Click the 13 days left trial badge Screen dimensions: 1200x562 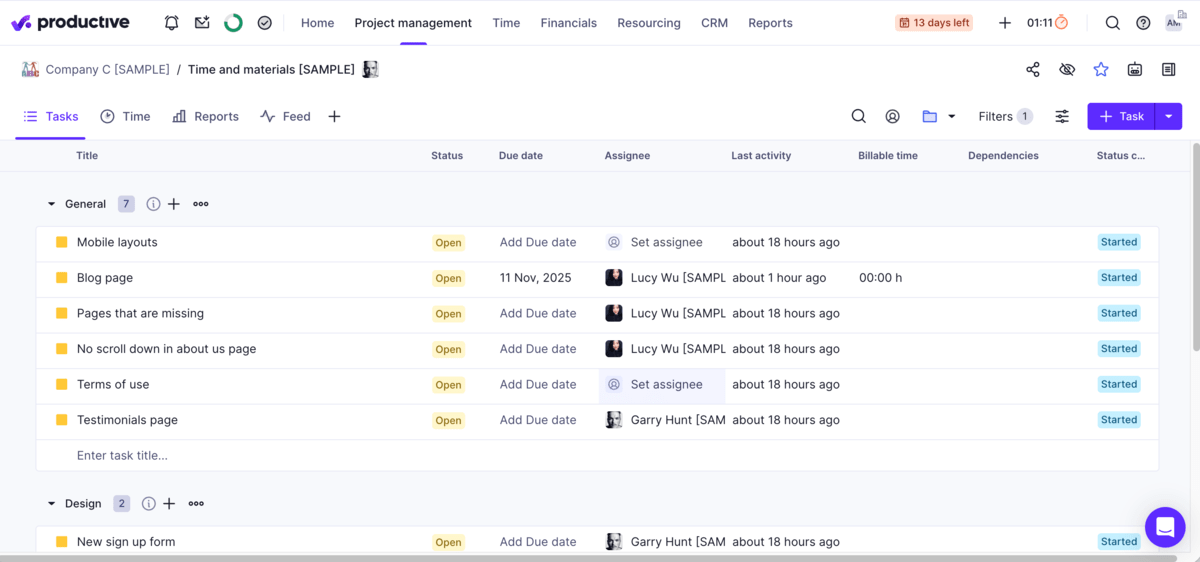(x=934, y=23)
